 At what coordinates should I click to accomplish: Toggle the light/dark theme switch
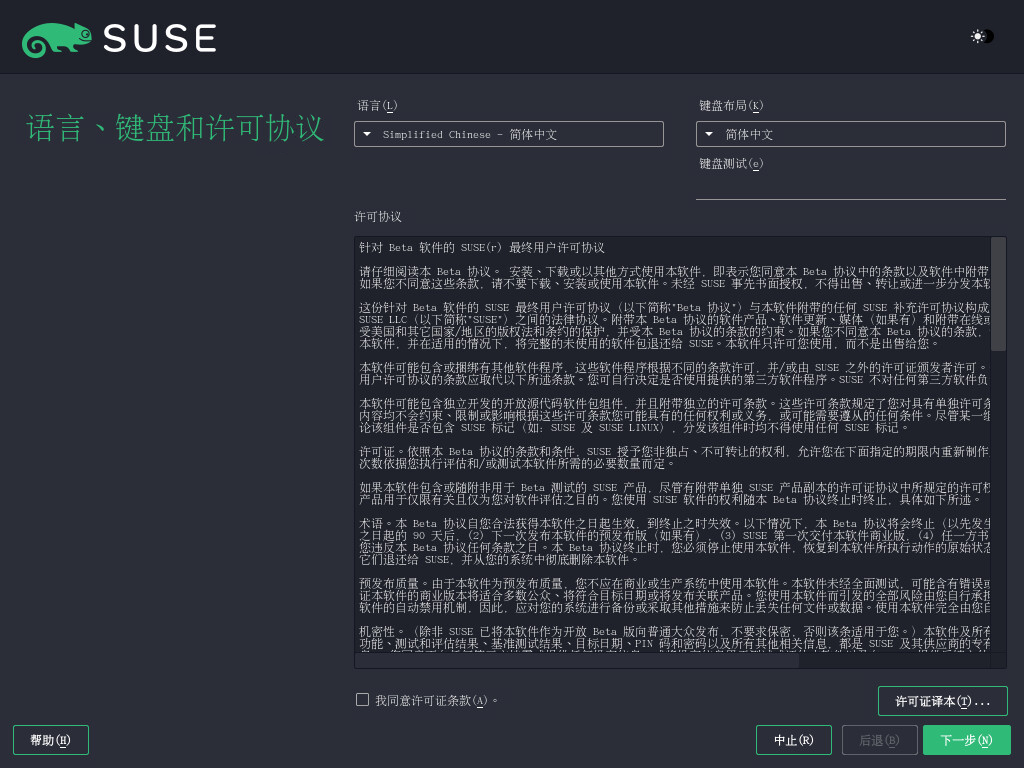(982, 37)
